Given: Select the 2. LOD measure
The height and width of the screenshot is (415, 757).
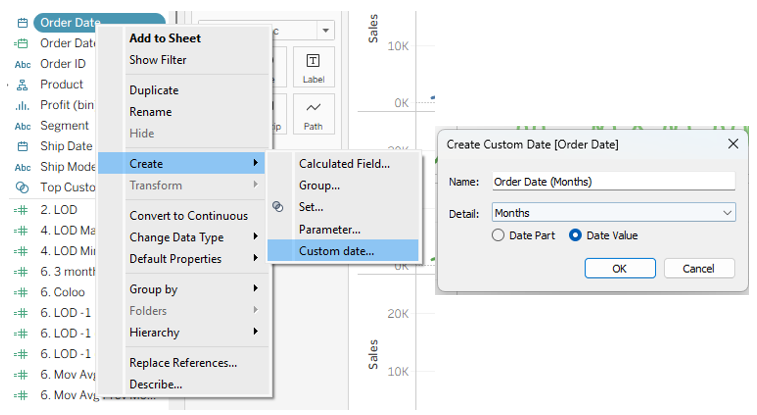Looking at the screenshot, I should [58, 210].
